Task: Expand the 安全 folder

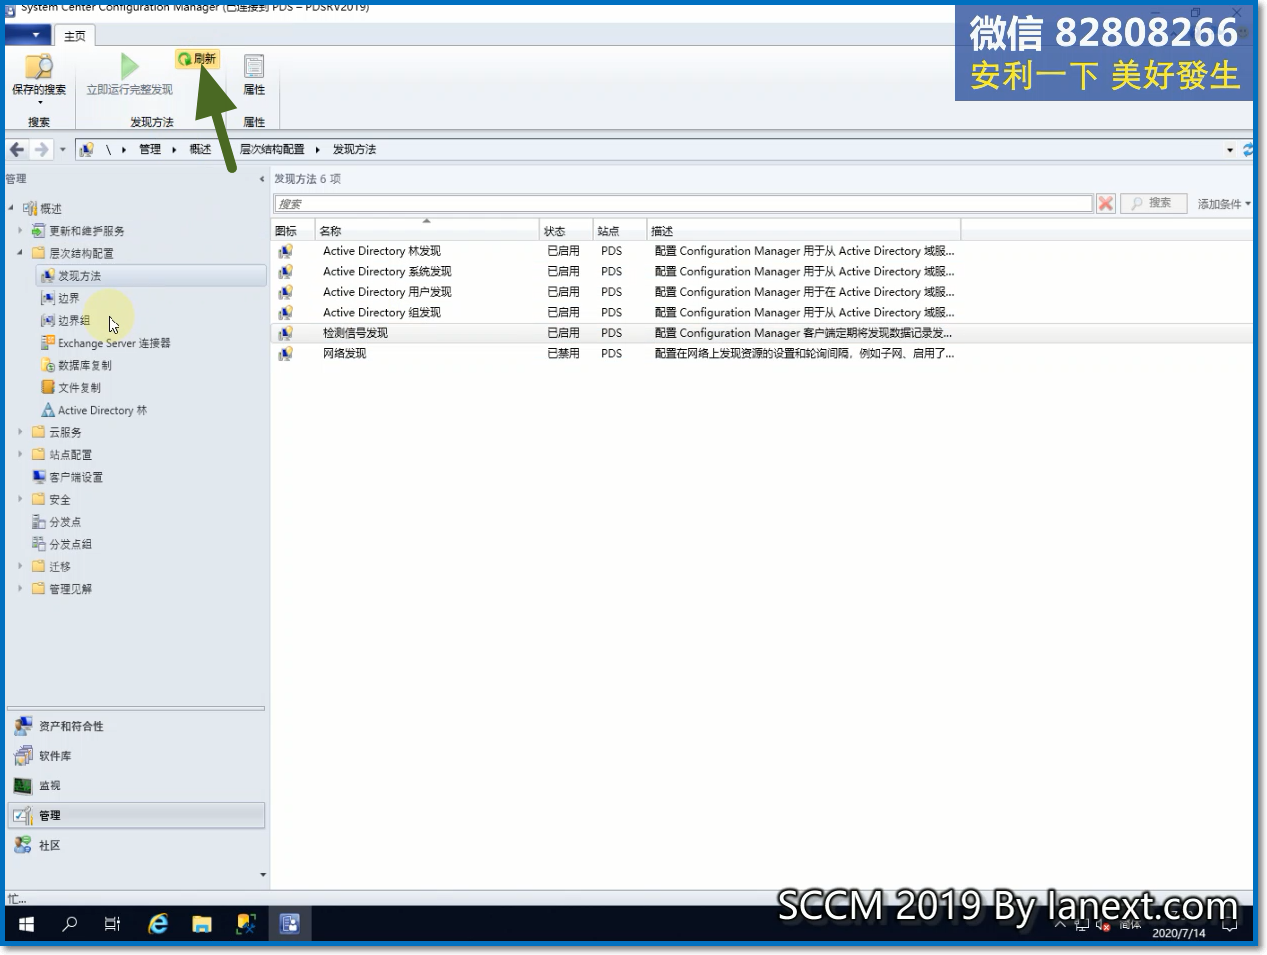Action: point(20,499)
